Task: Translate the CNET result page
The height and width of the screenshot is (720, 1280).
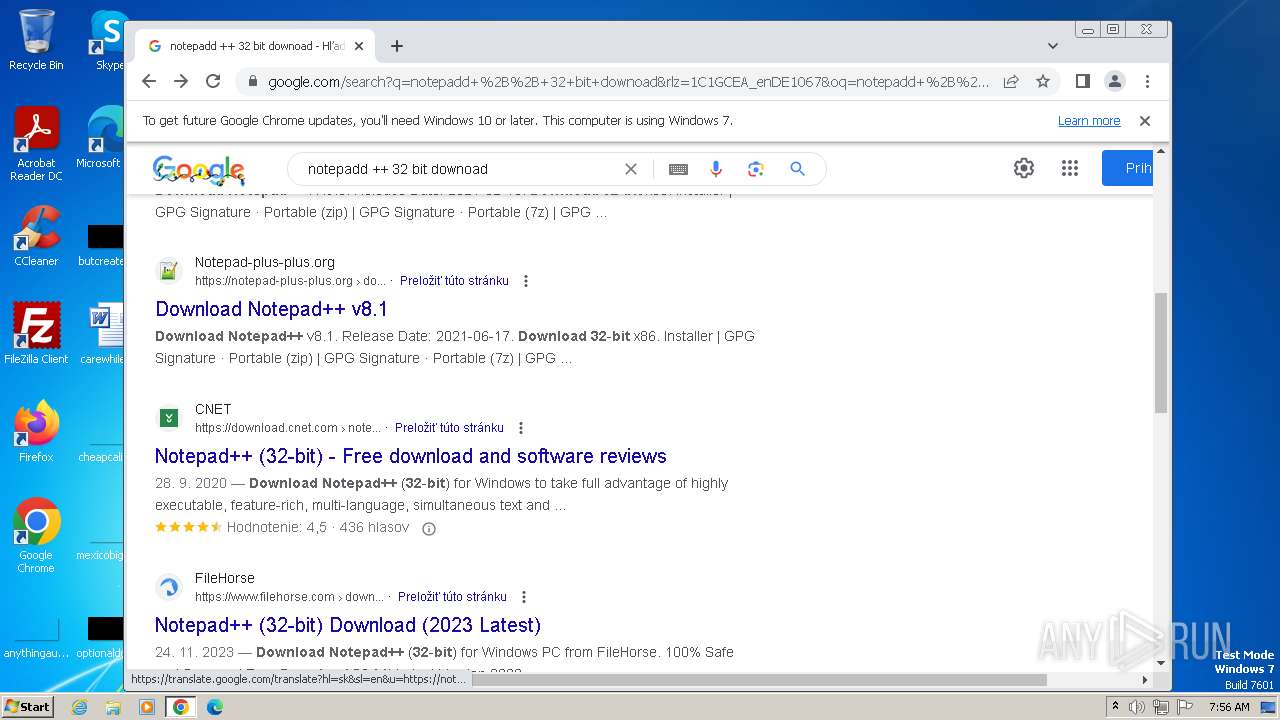Action: click(449, 428)
